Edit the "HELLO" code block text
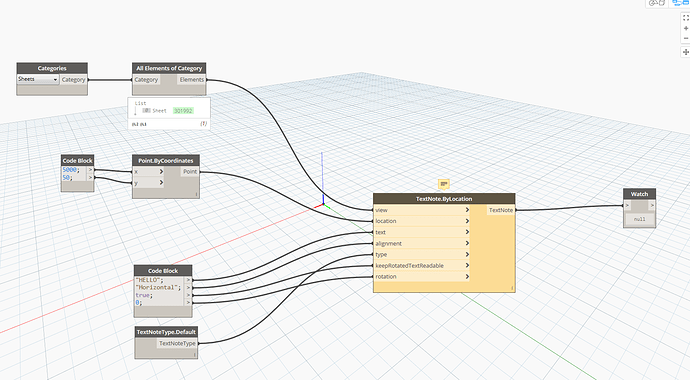The image size is (690, 380). pos(149,280)
